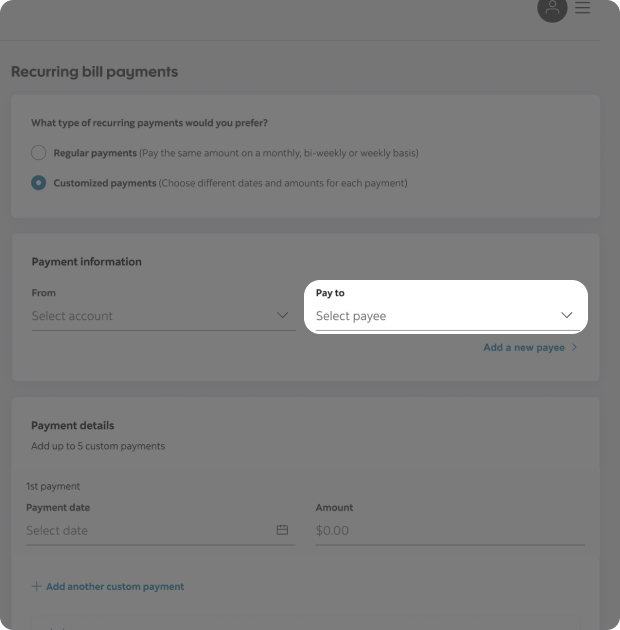The width and height of the screenshot is (620, 630).
Task: Click Add another custom payment link
Action: [115, 587]
